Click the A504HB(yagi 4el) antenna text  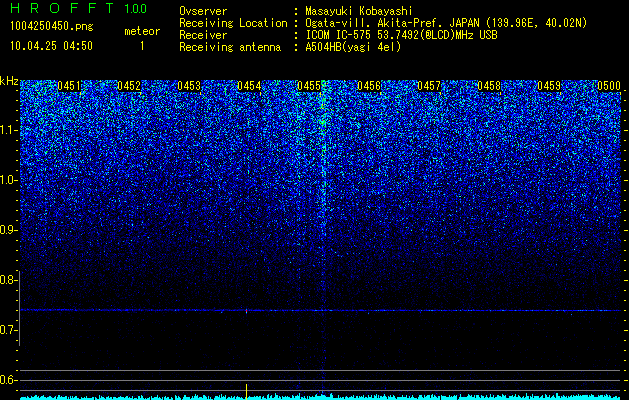(353, 47)
